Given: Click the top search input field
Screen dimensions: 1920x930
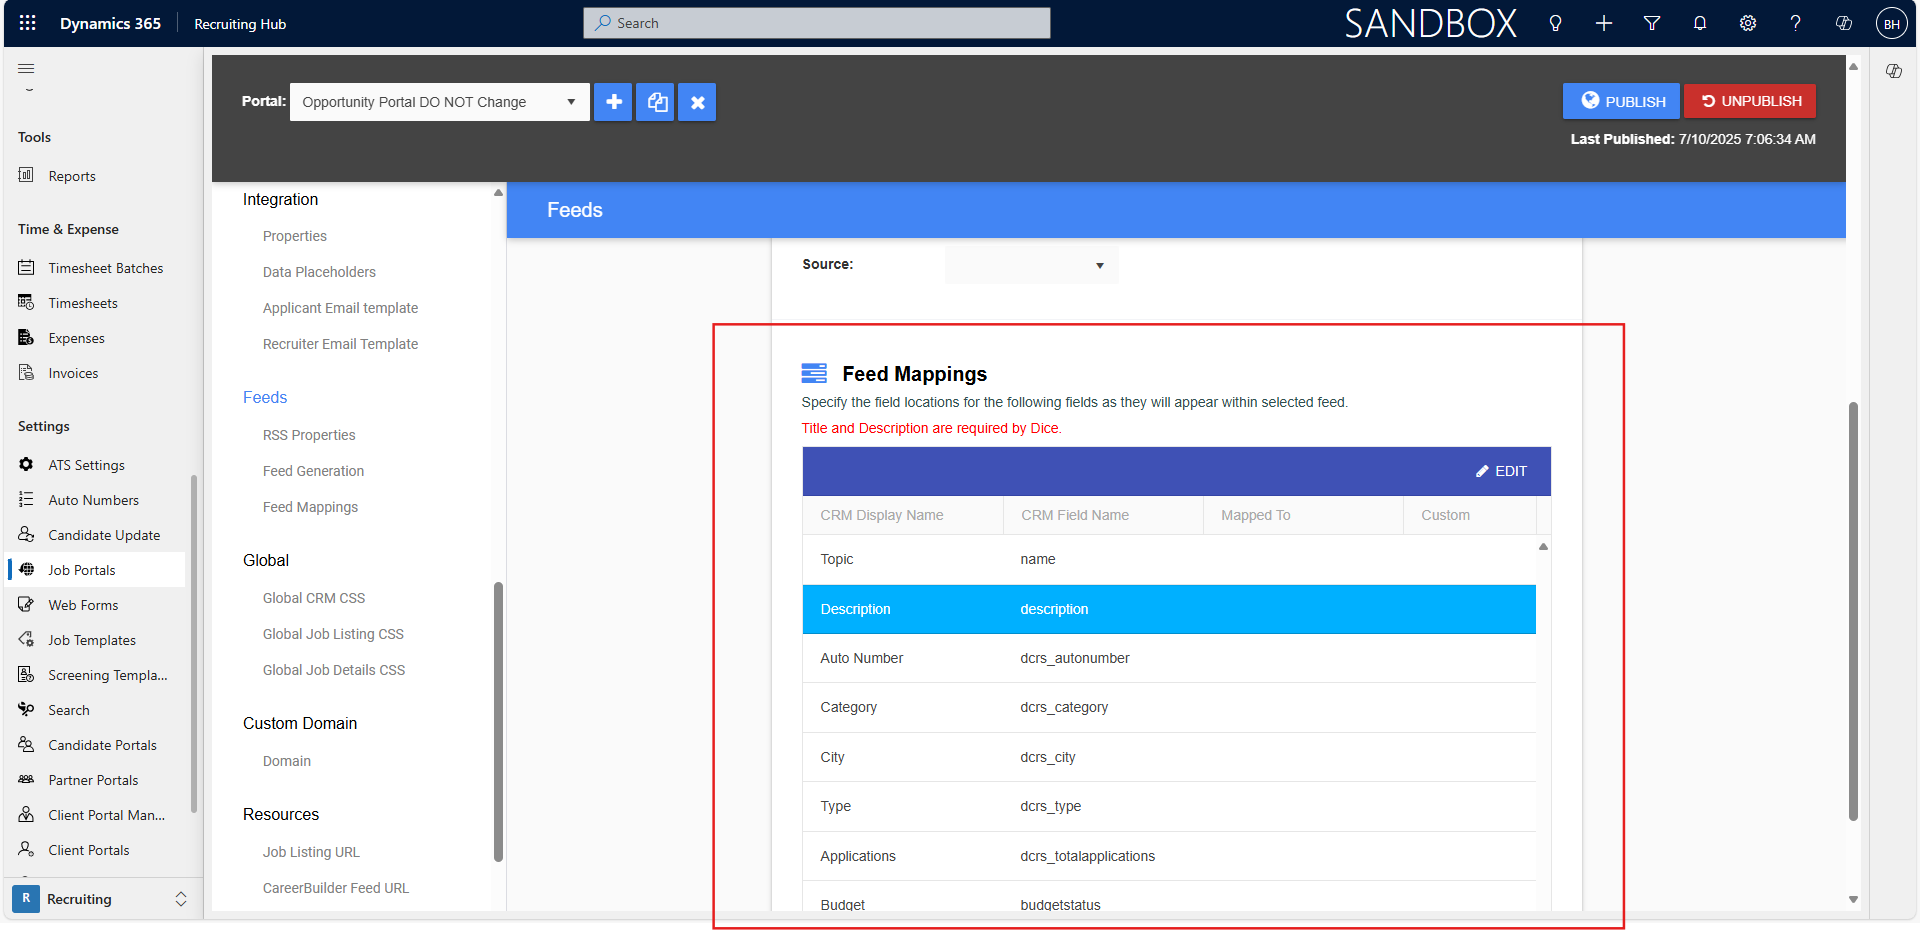Looking at the screenshot, I should coord(817,23).
